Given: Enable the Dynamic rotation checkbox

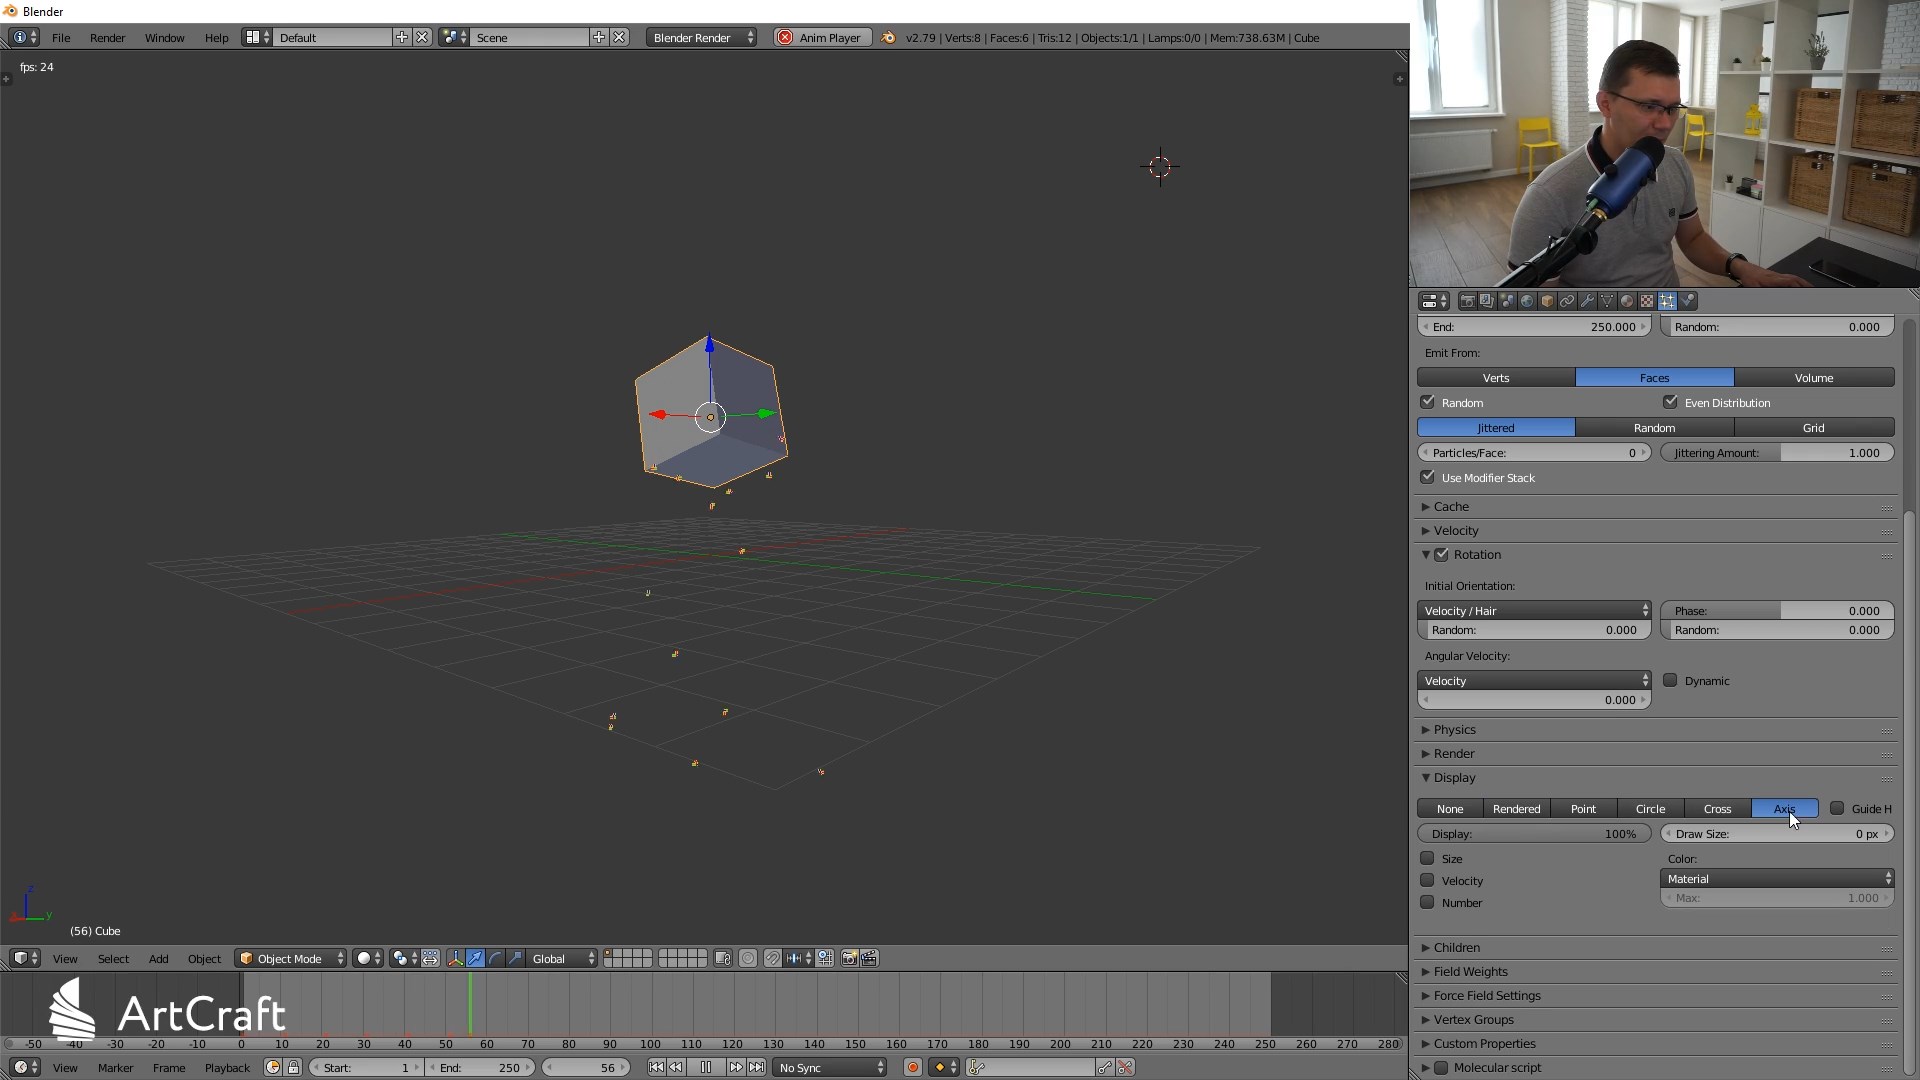Looking at the screenshot, I should tap(1670, 681).
